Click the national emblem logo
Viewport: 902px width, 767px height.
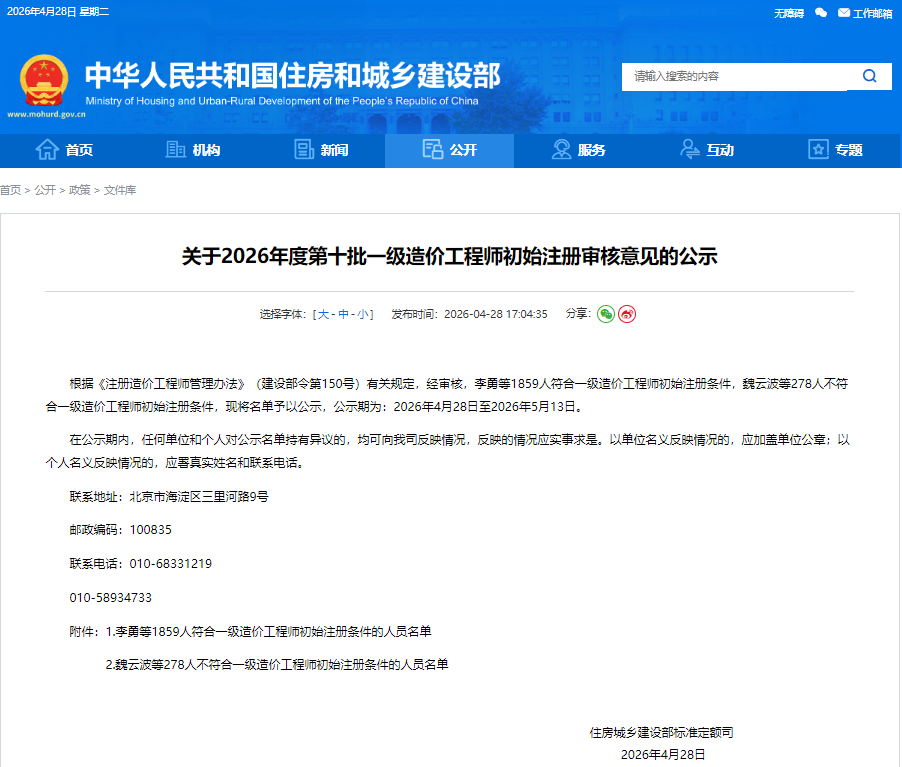[x=44, y=81]
